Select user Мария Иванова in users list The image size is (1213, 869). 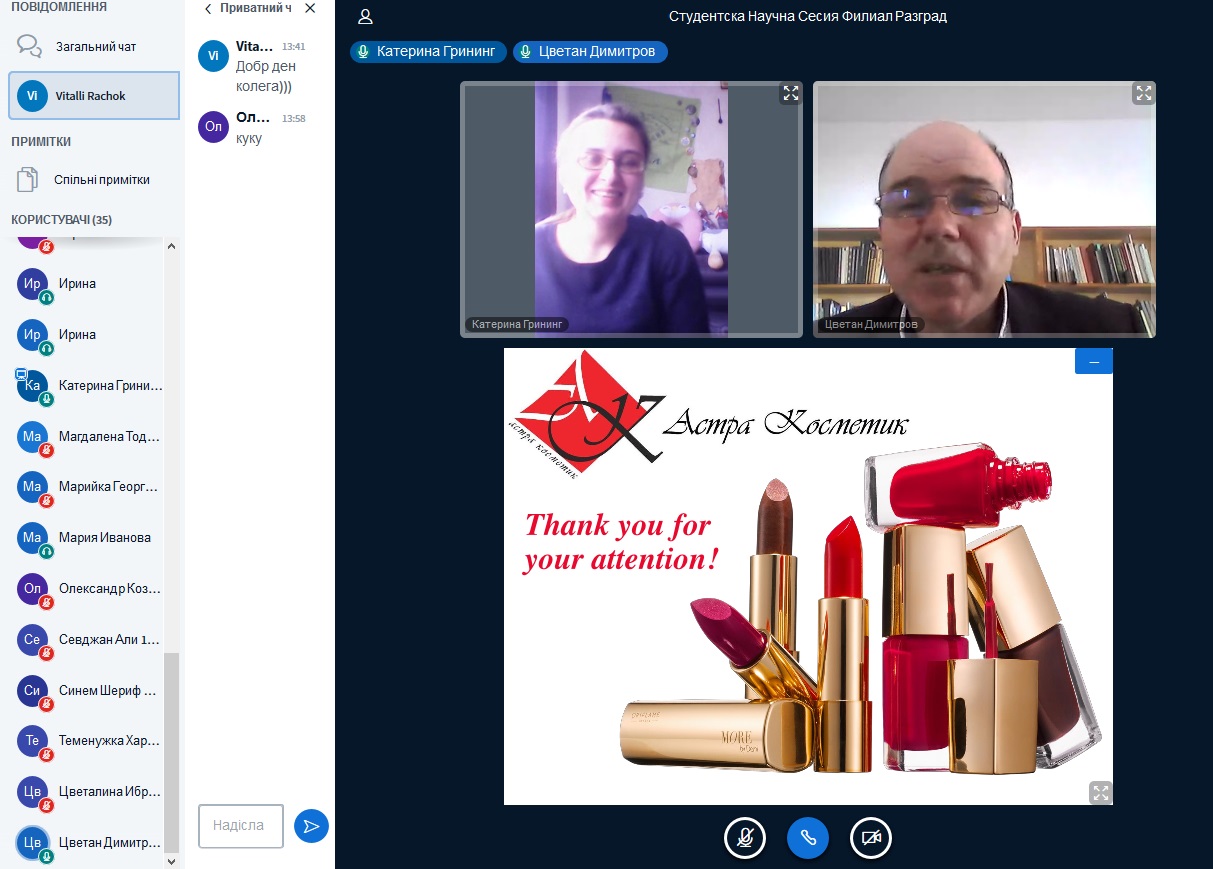(x=89, y=538)
